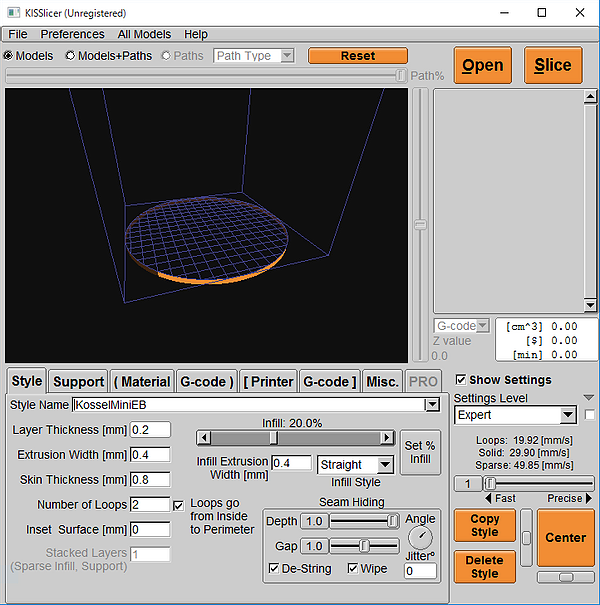Click the Inset Surface input field
Image resolution: width=600 pixels, height=605 pixels.
tap(150, 529)
